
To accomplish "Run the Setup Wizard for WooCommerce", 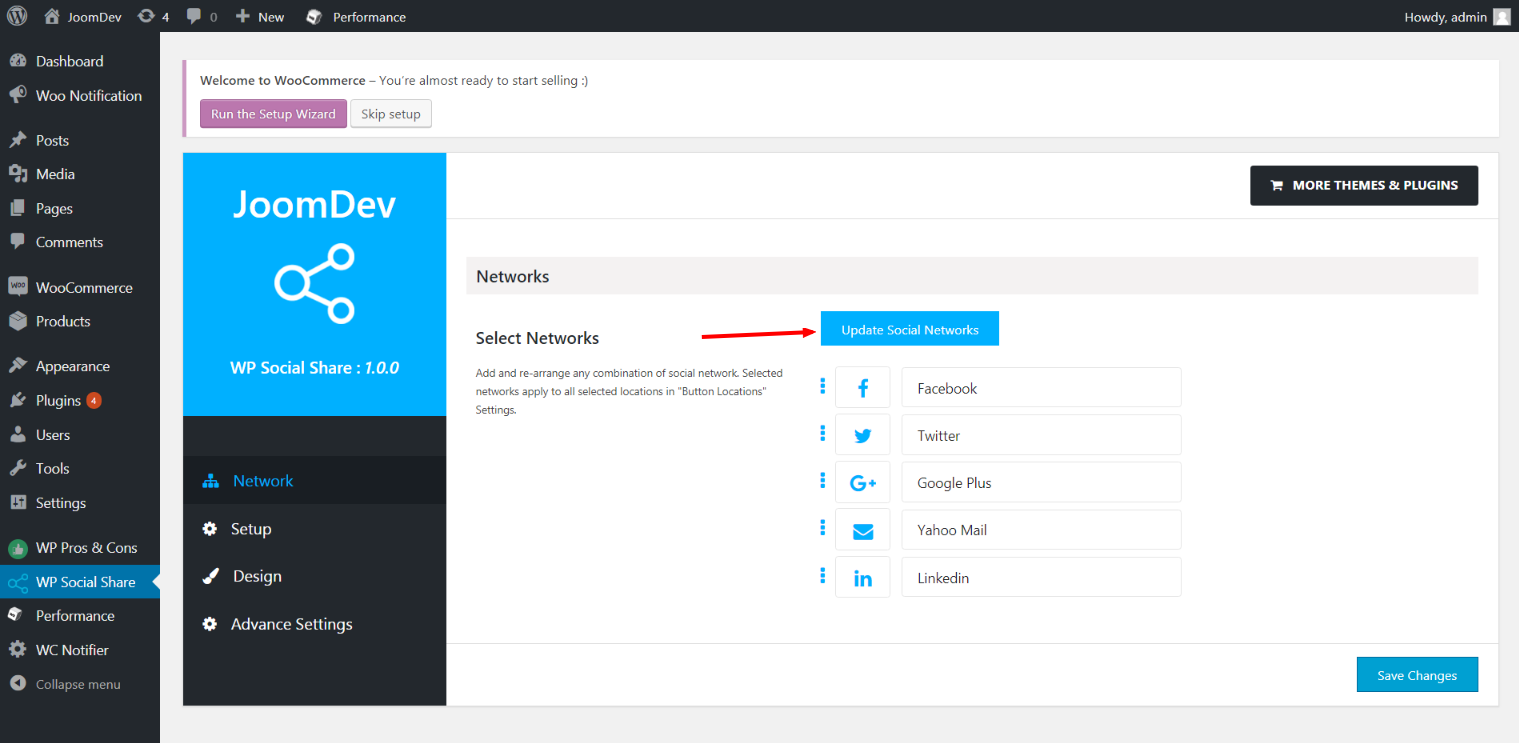I will tap(273, 114).
